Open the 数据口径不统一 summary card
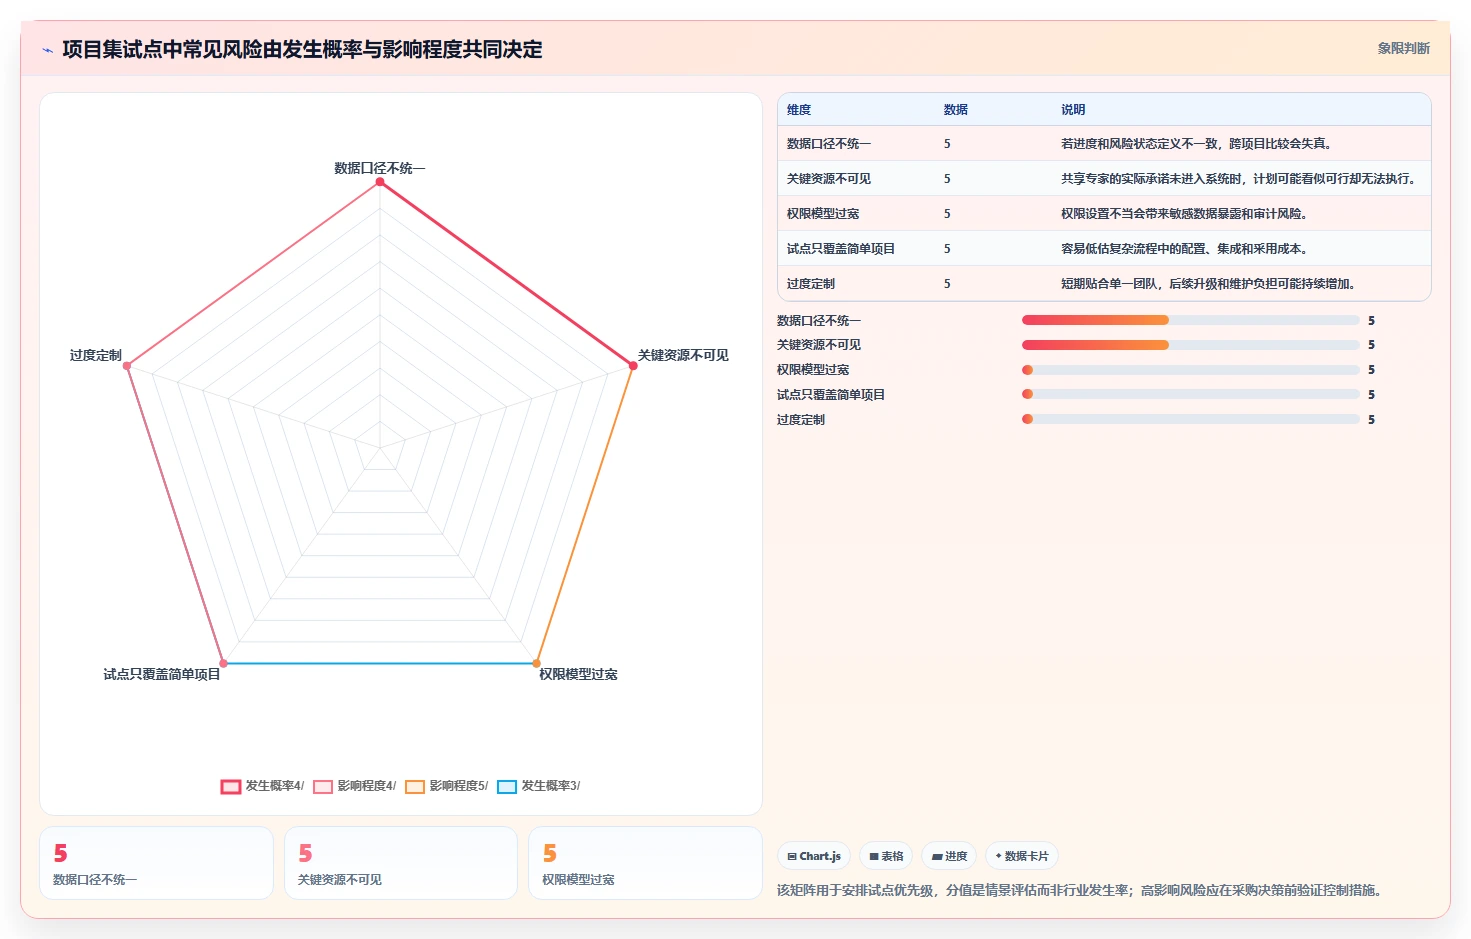 pyautogui.click(x=156, y=863)
